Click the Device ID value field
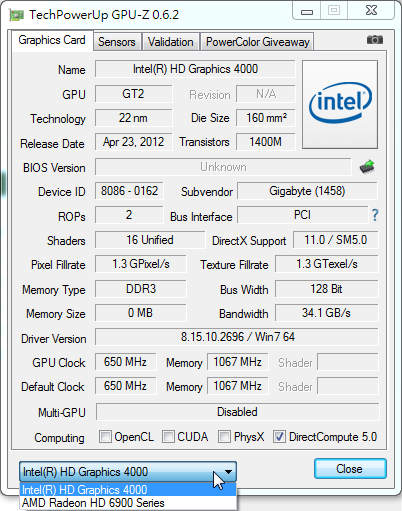Screen dimensions: 402x511 (129, 191)
